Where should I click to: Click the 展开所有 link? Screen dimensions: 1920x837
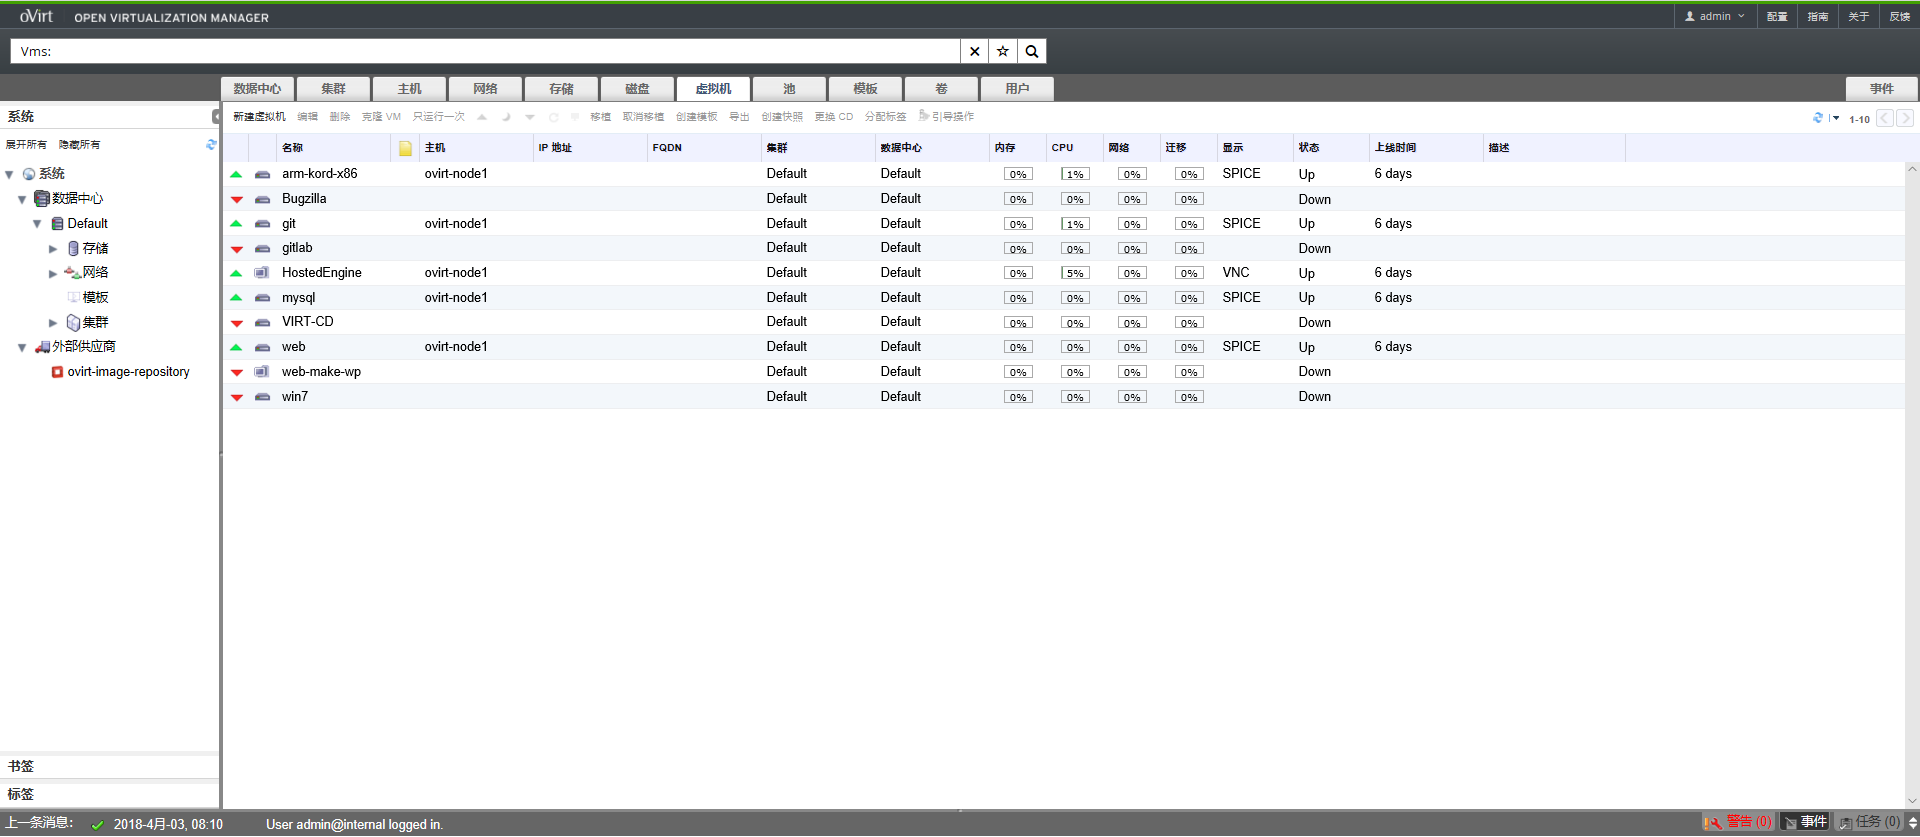pos(26,145)
